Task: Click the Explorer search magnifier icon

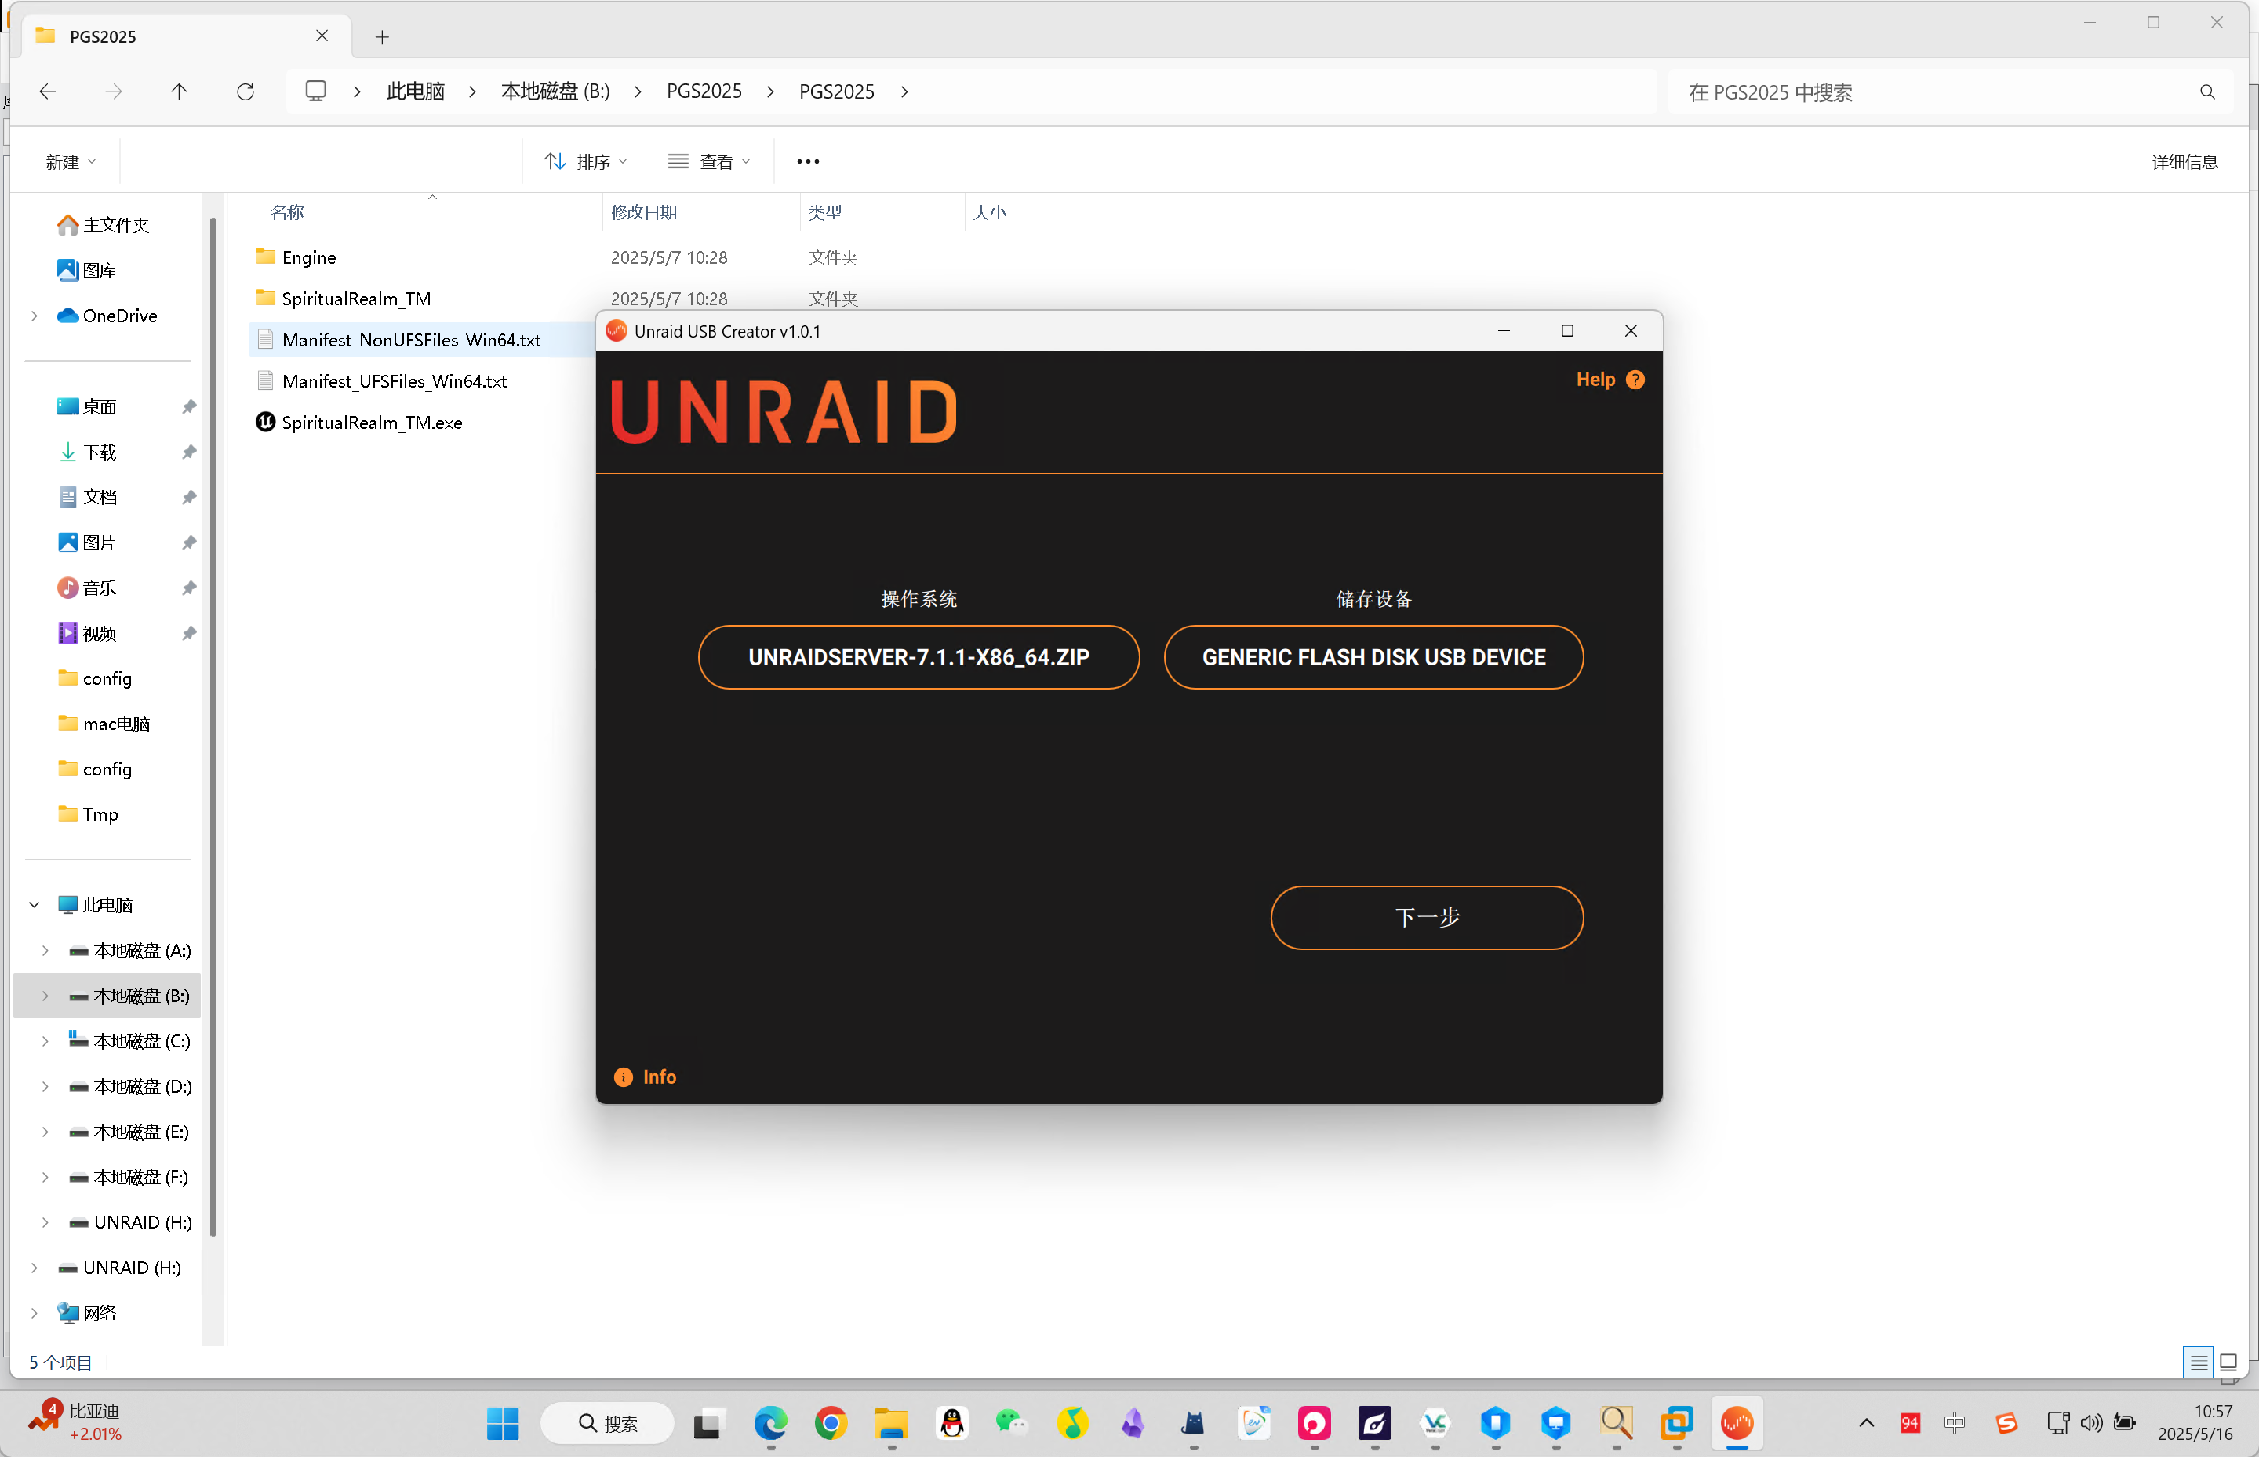Action: coord(2207,92)
